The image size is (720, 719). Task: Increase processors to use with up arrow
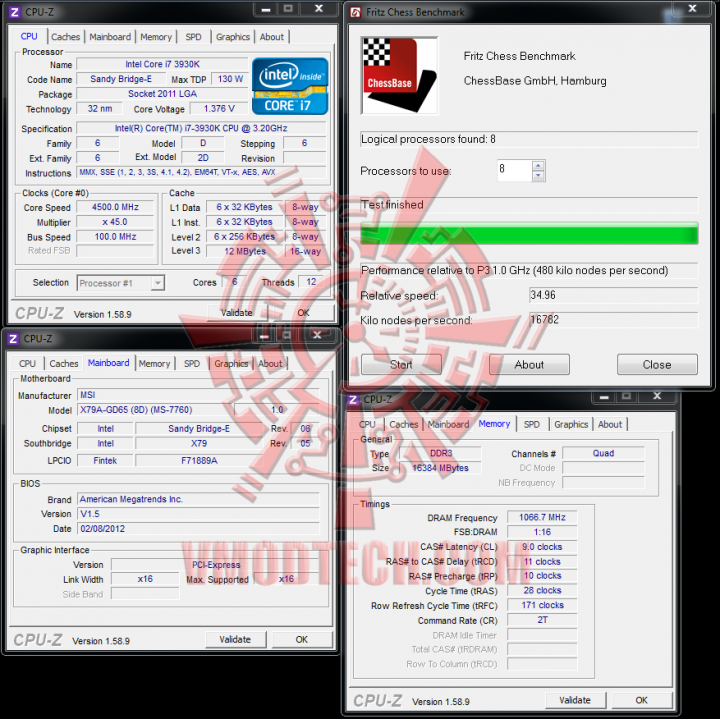[538, 165]
